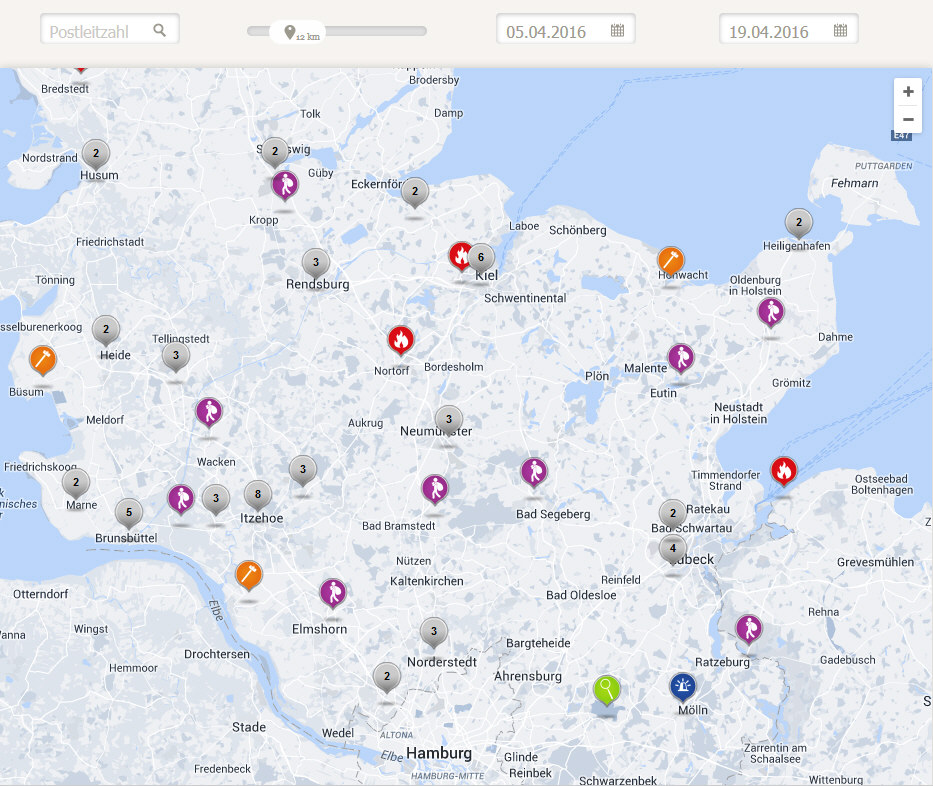Click the Postleitzahl search magnifier icon
Screen dimensions: 933x786
point(160,31)
